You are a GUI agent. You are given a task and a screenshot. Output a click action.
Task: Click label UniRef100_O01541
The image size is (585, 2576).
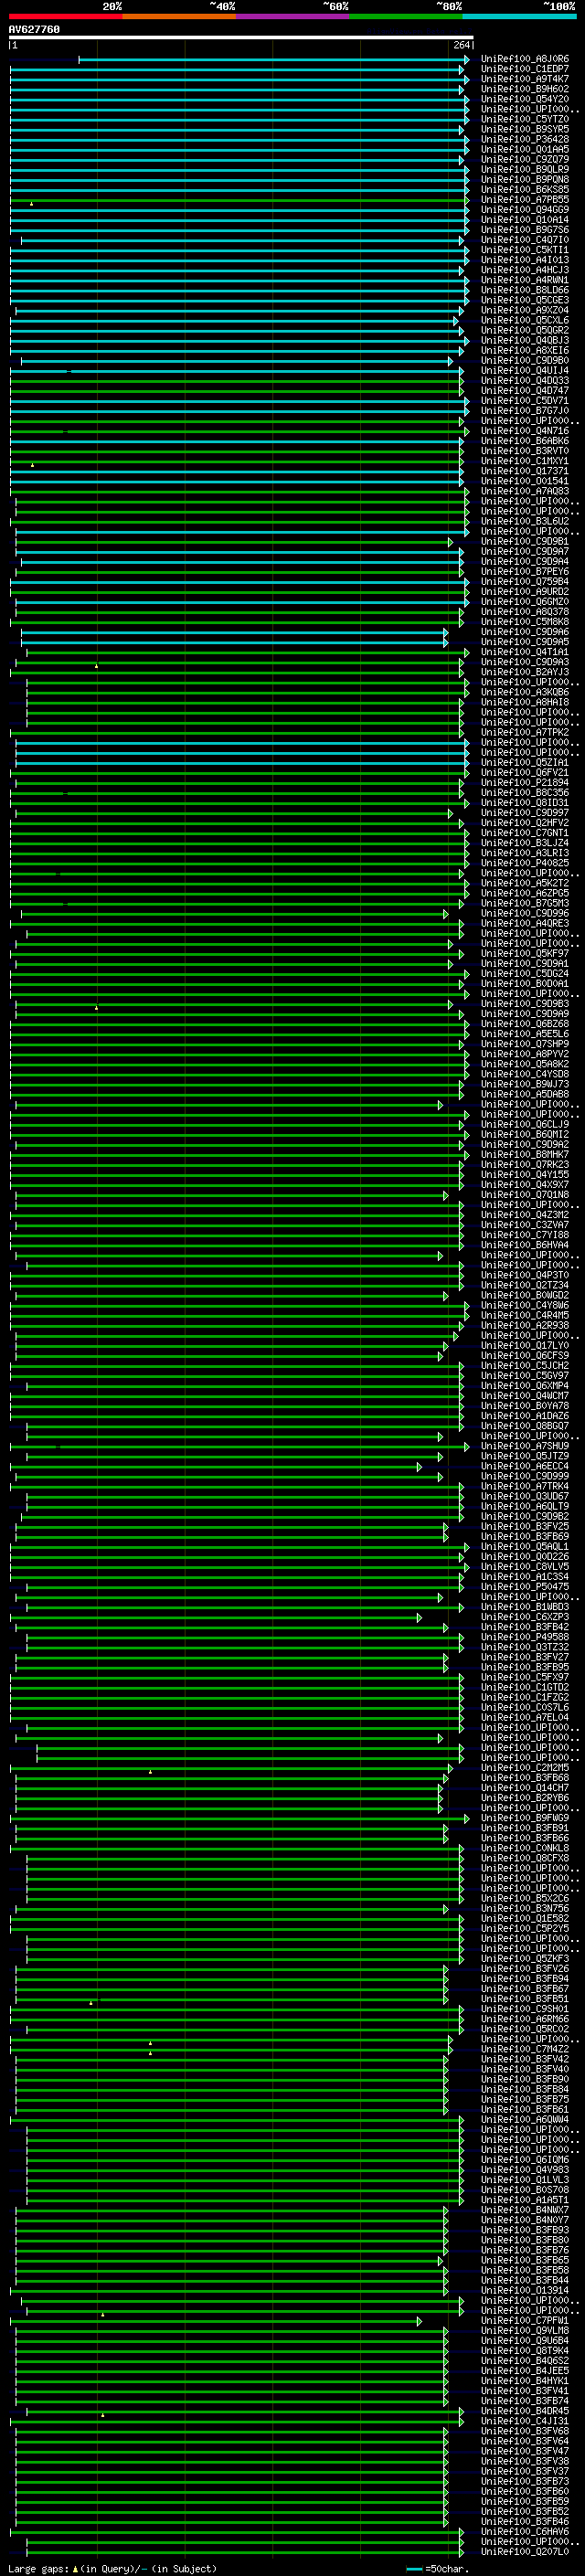tap(525, 481)
